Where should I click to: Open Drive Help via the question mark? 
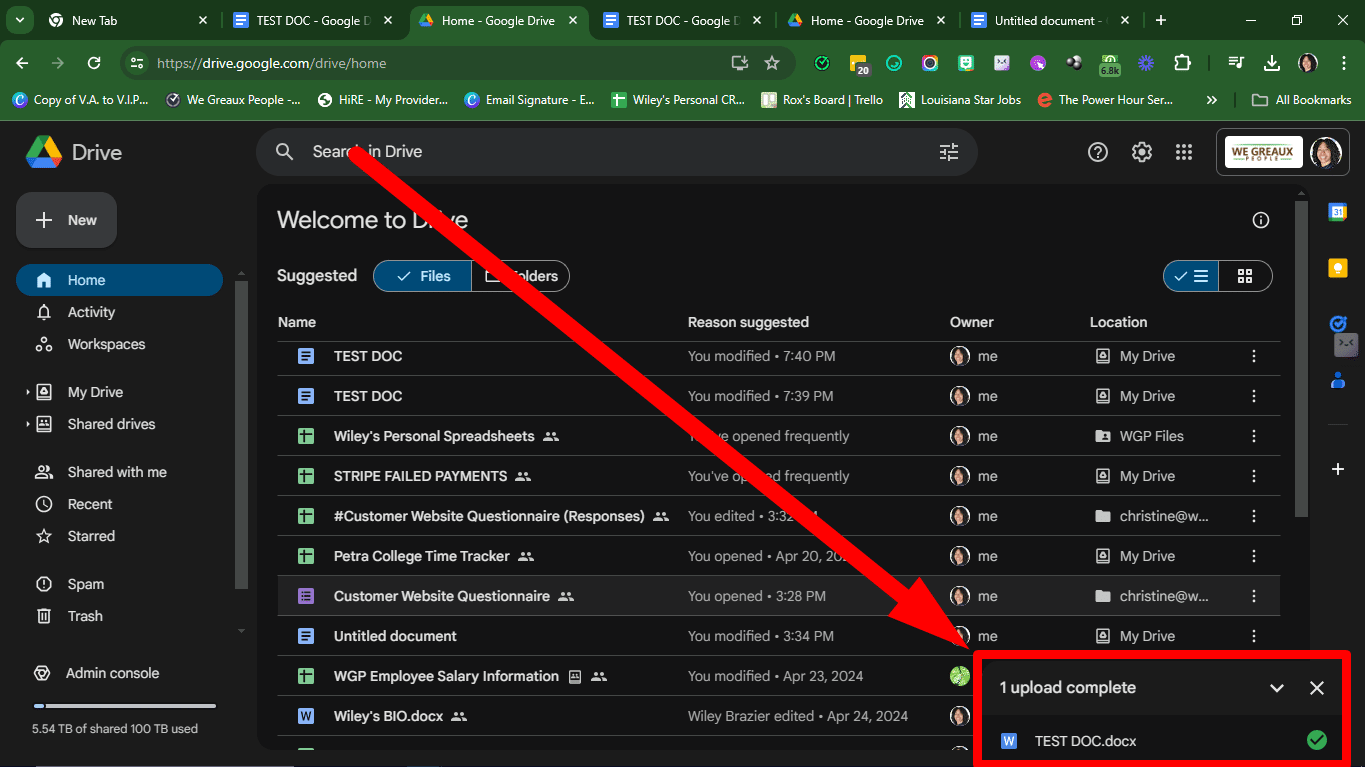(x=1097, y=152)
